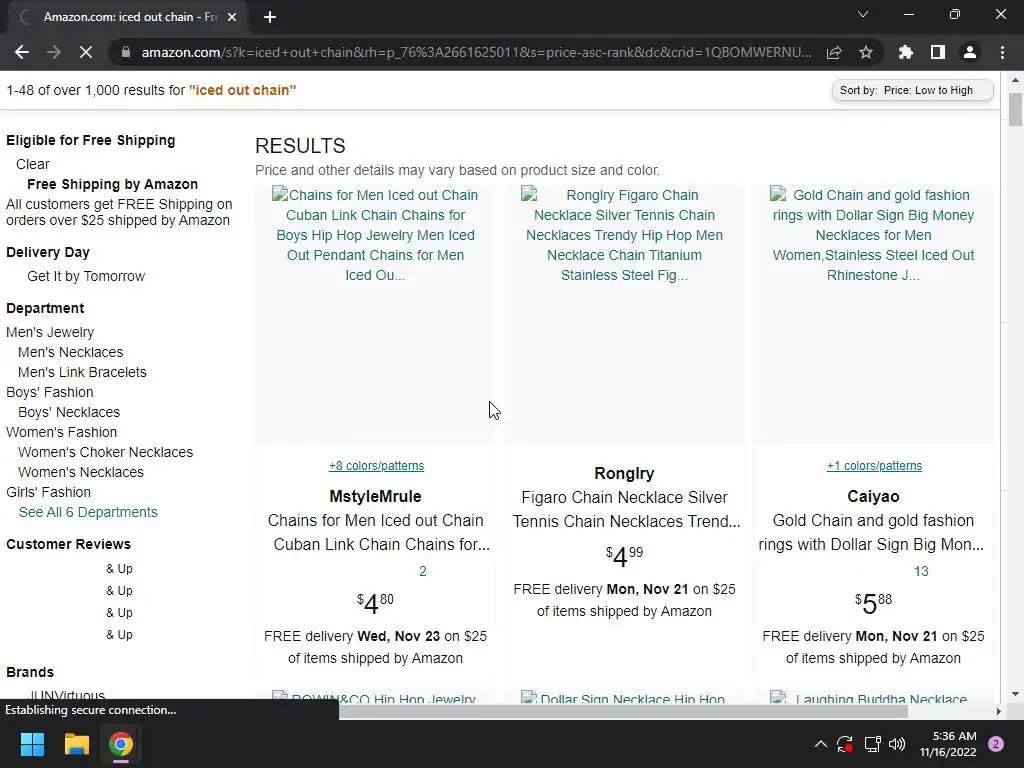
Task: Open the Windows Start menu
Action: [32, 744]
